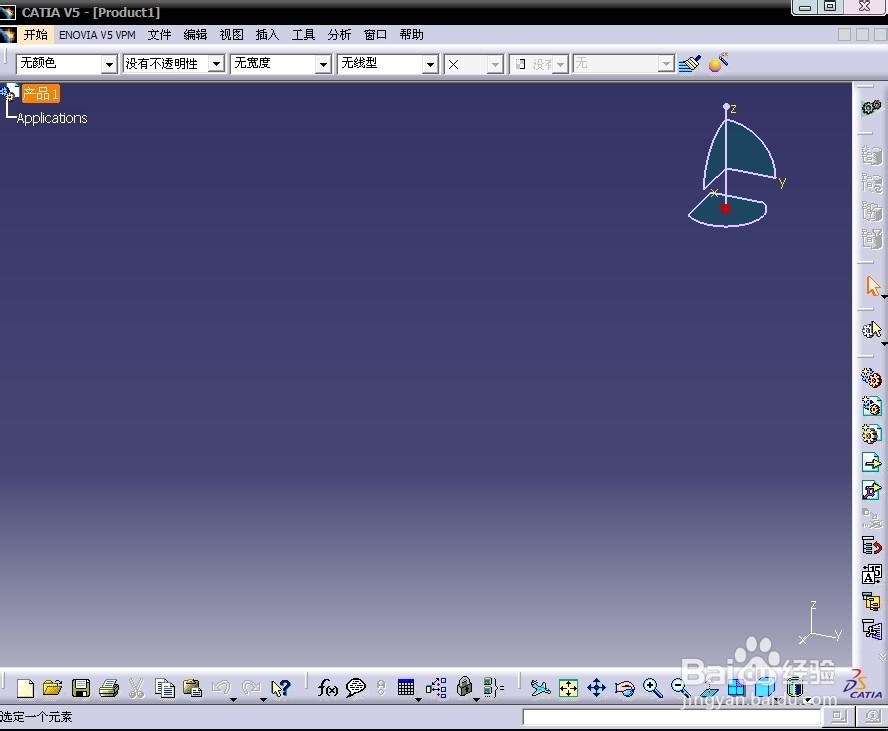Open the 分析 (Analyze) menu
888x731 pixels.
pos(339,35)
